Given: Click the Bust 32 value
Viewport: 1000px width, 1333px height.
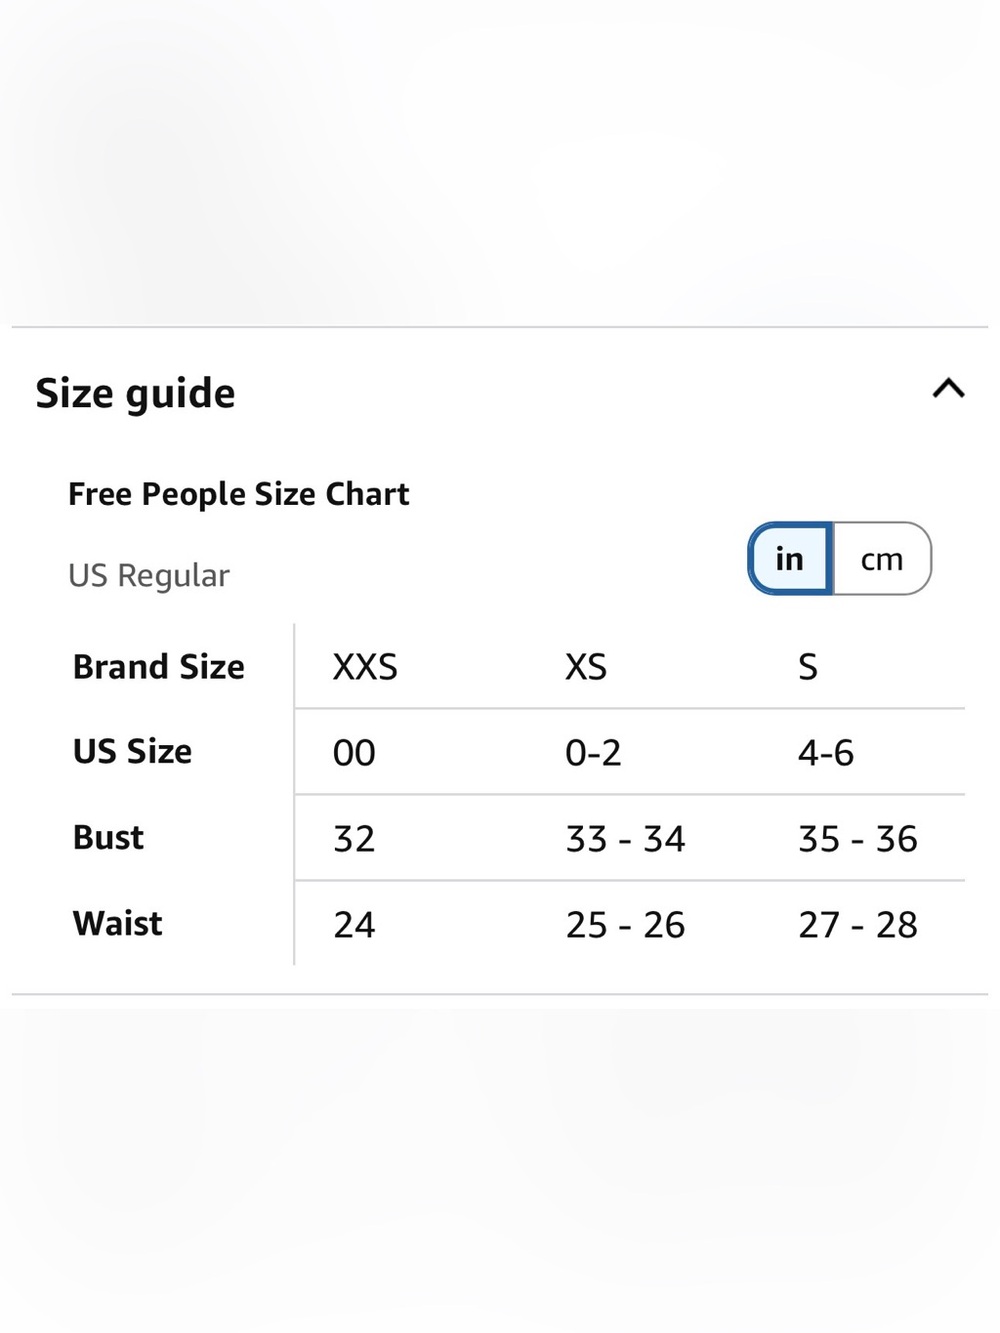Looking at the screenshot, I should click(354, 839).
